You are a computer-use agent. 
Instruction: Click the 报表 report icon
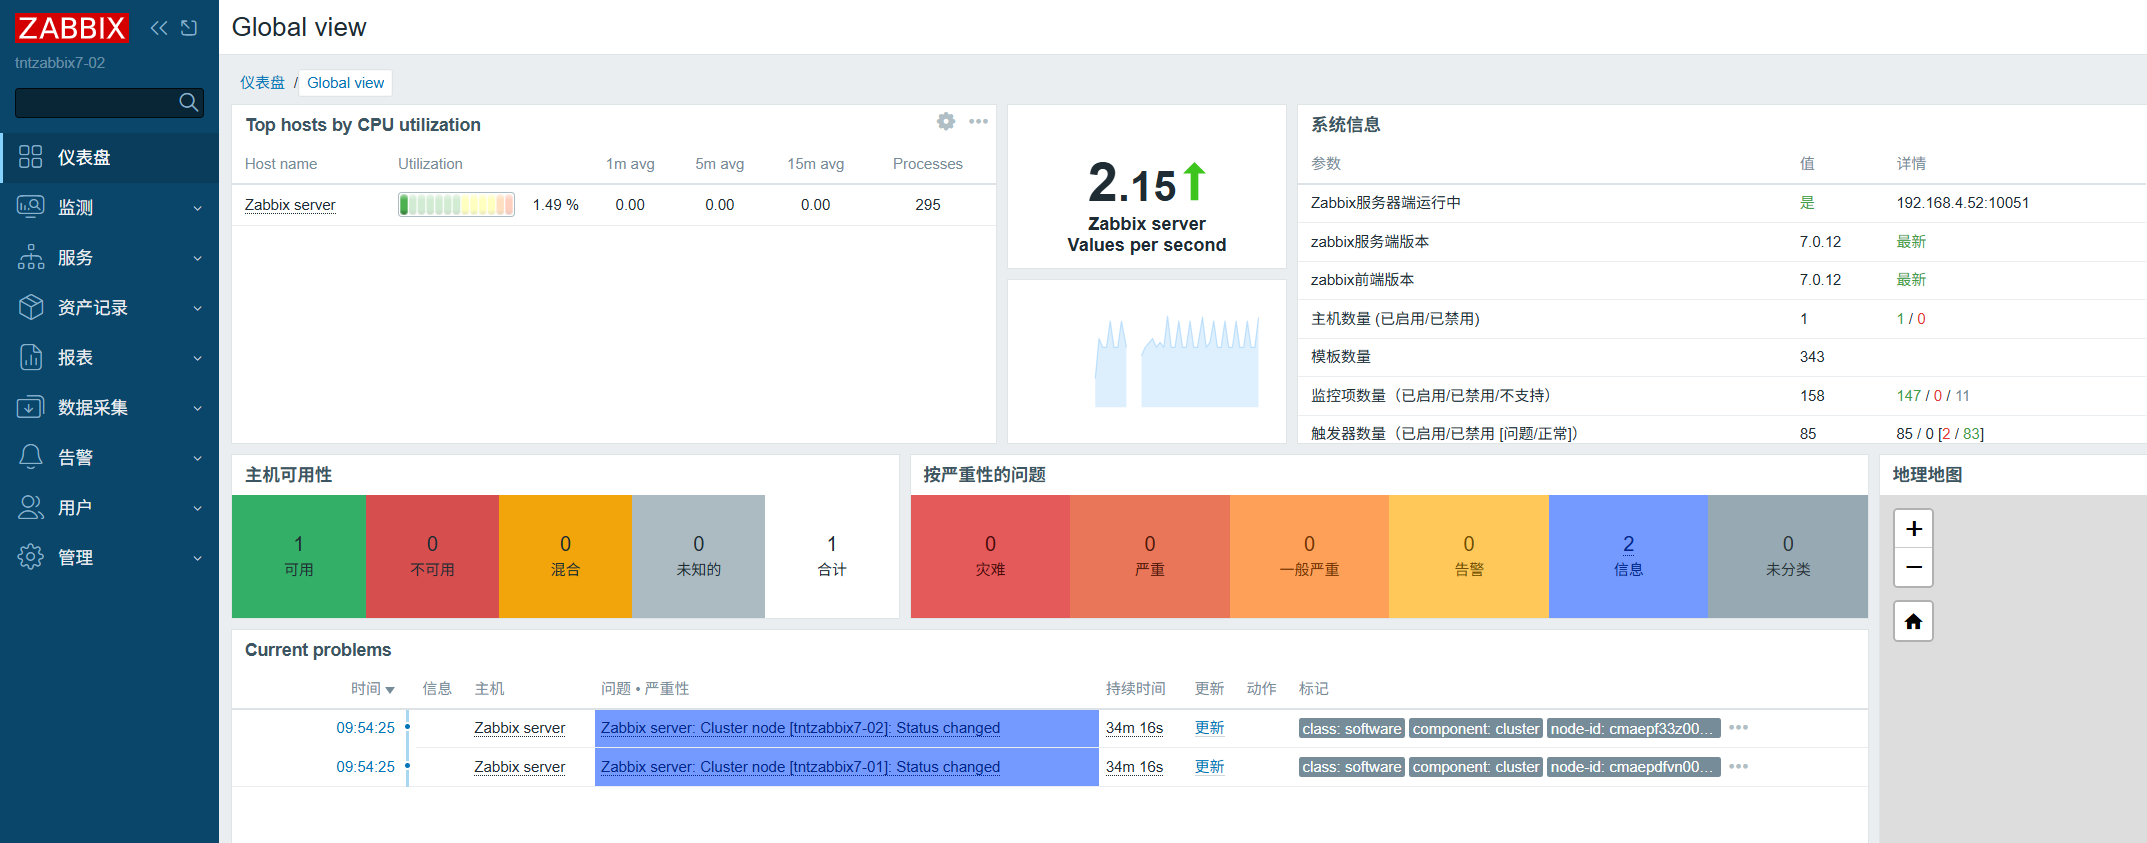31,357
